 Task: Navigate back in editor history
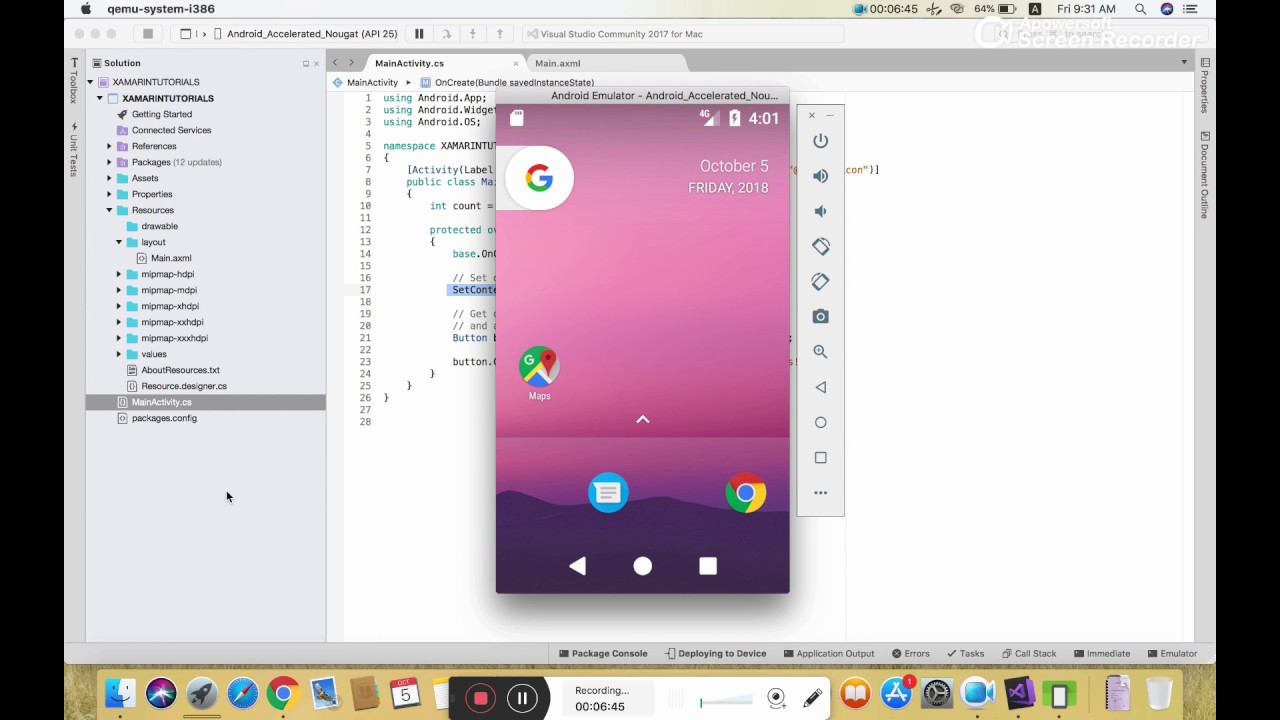(x=335, y=63)
